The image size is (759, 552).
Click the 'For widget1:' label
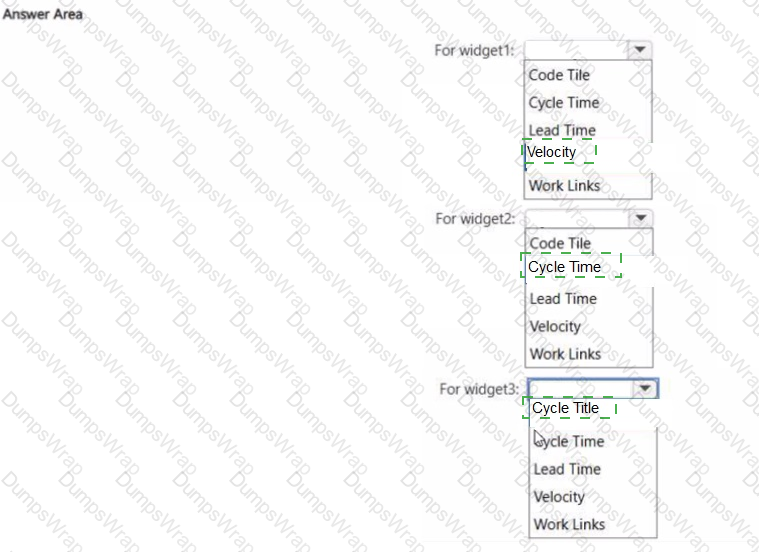(x=474, y=50)
